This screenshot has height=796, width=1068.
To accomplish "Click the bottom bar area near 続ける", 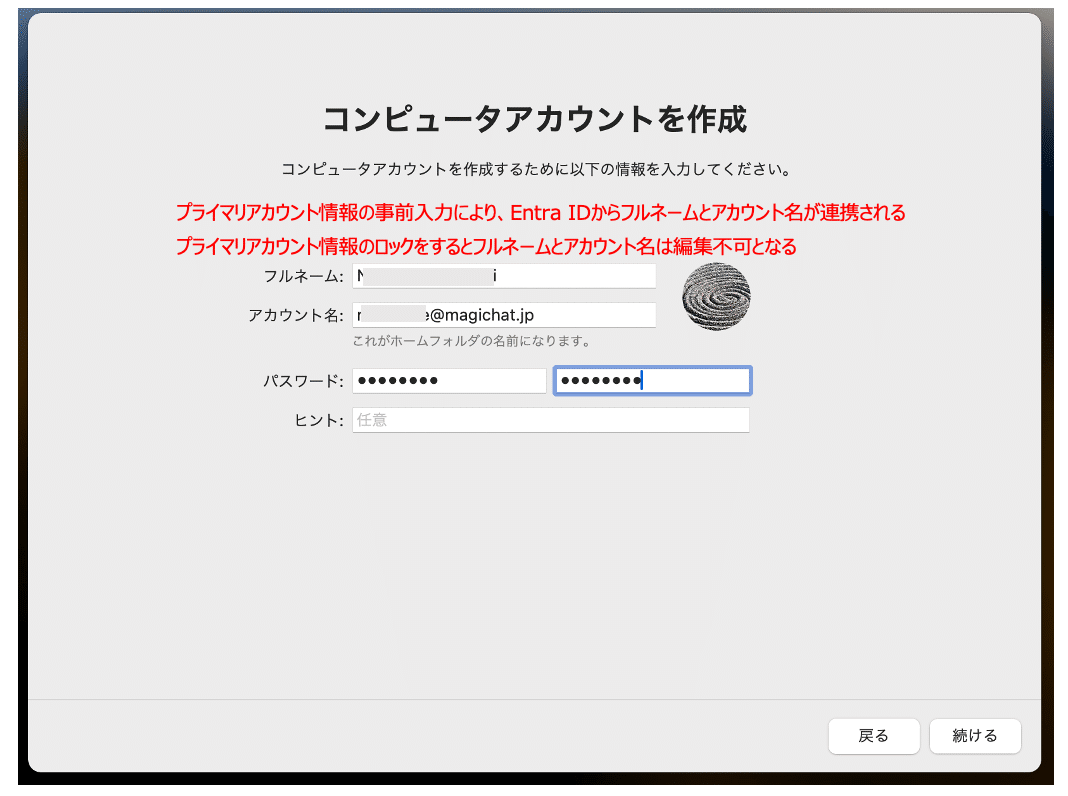I will pyautogui.click(x=975, y=736).
